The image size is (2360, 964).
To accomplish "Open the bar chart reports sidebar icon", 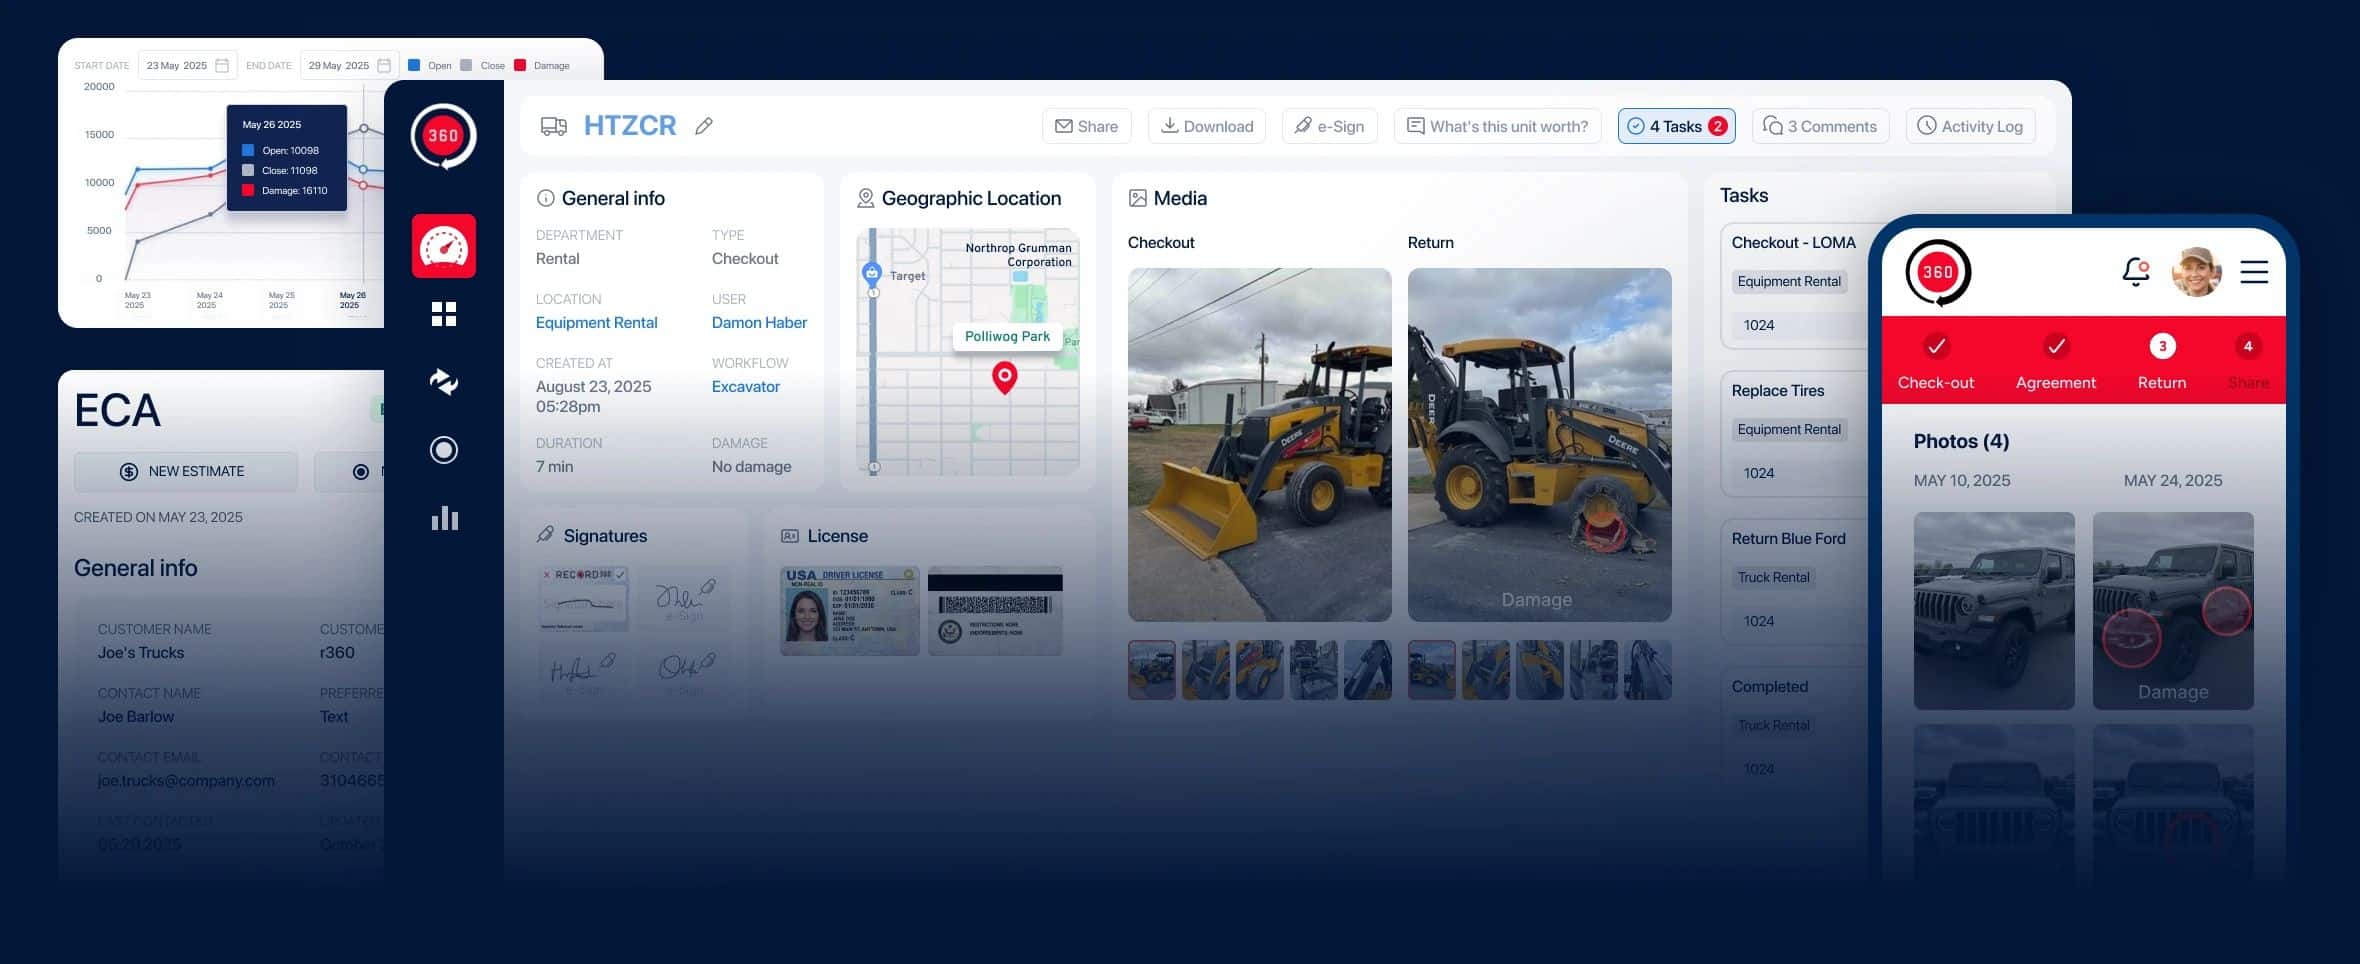I will [x=443, y=518].
